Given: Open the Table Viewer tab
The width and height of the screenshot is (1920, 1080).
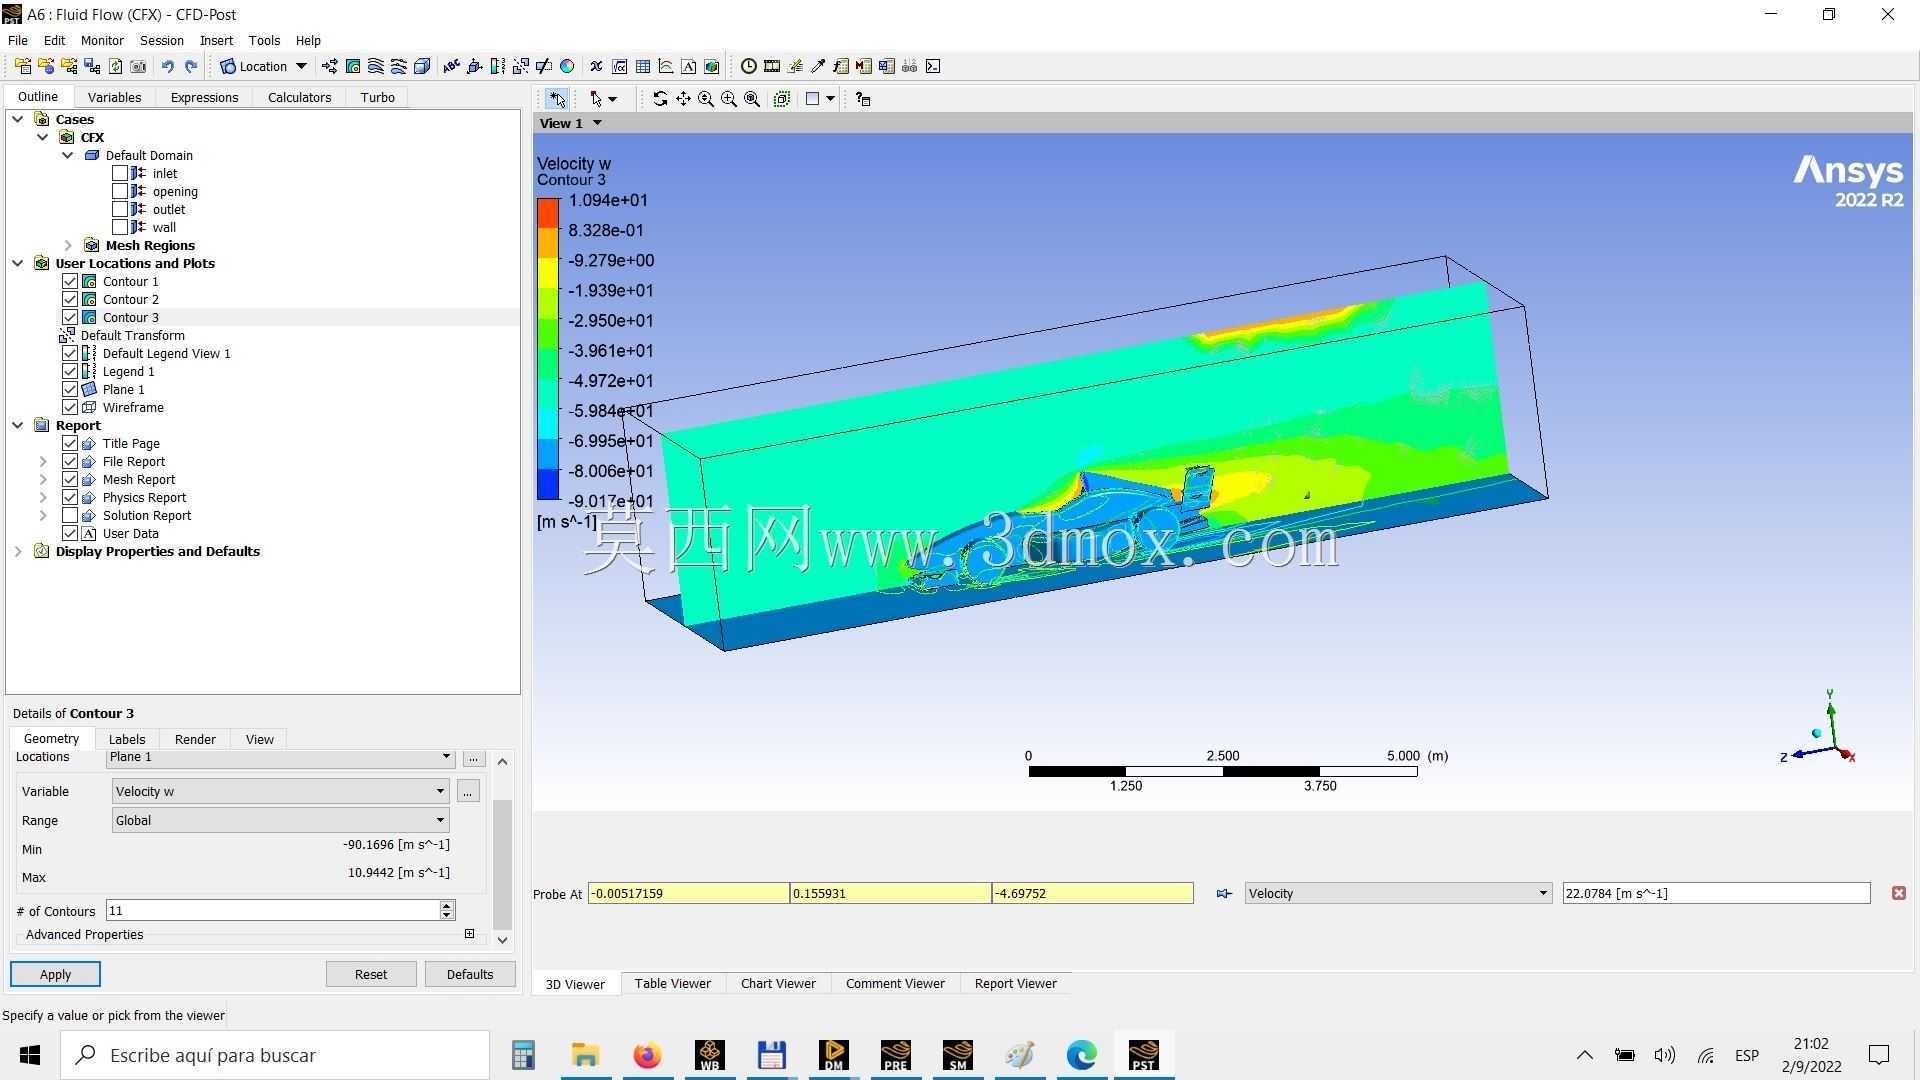Looking at the screenshot, I should [672, 983].
